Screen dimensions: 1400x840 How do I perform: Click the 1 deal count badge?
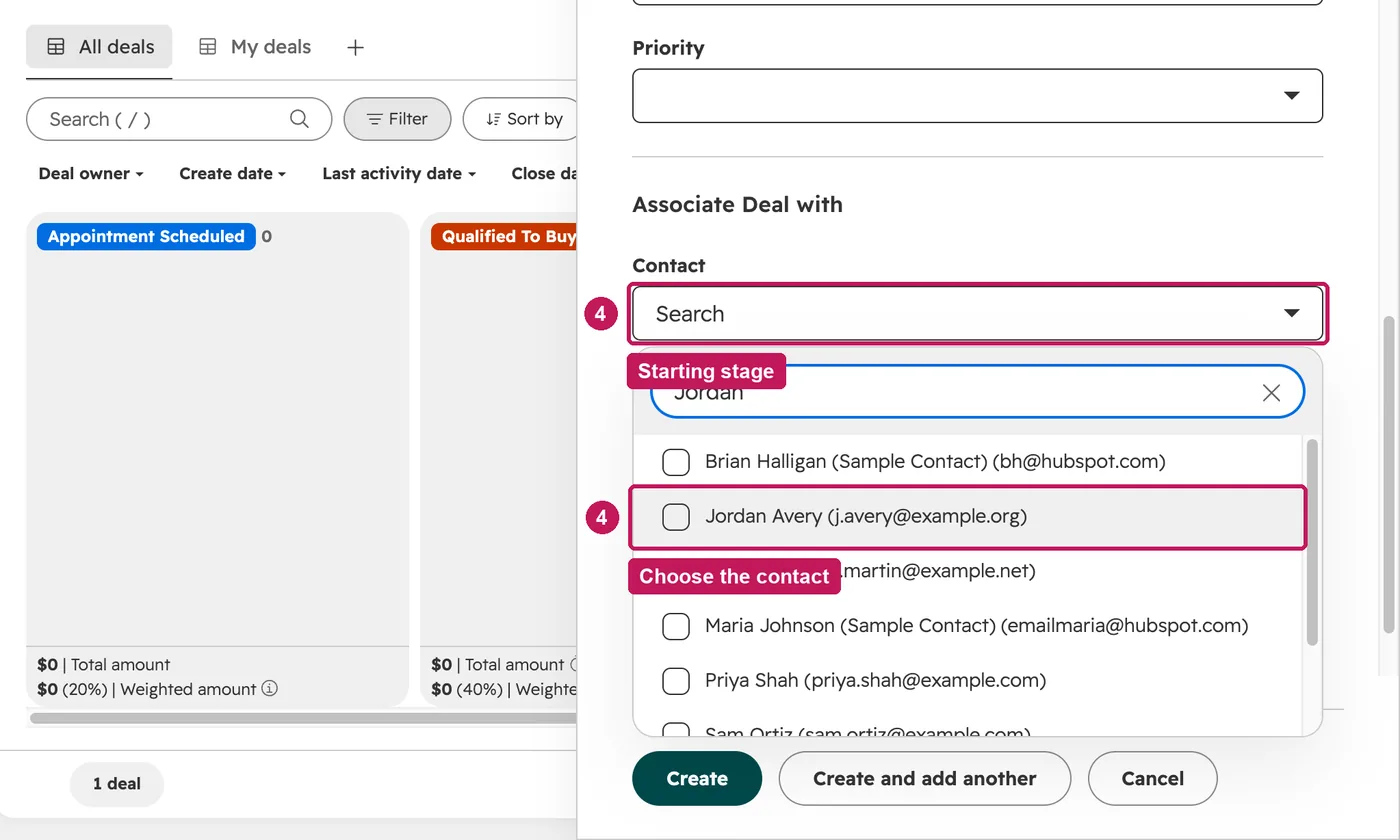[117, 784]
